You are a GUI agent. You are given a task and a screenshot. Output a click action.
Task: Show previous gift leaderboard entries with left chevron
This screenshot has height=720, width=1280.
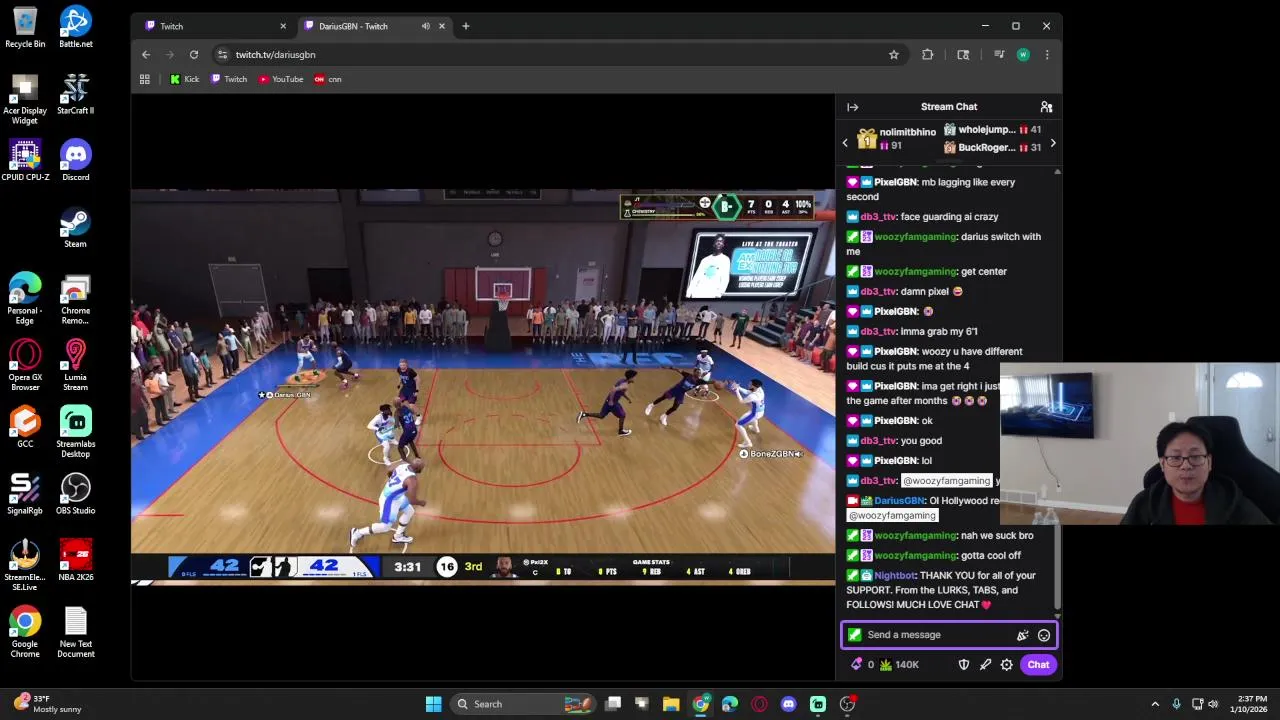pyautogui.click(x=845, y=143)
